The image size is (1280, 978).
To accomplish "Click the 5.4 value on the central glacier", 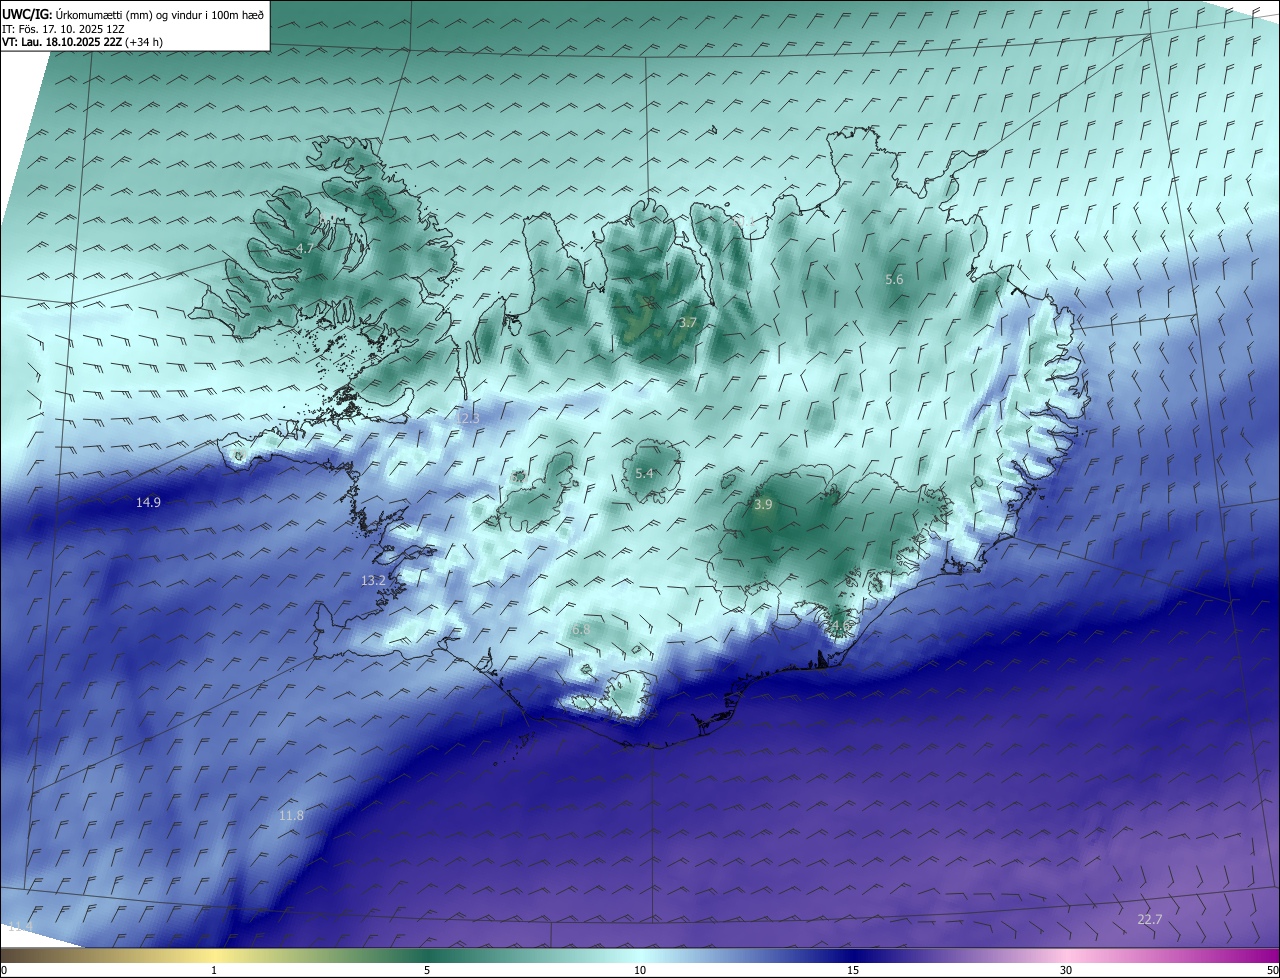I will point(644,473).
